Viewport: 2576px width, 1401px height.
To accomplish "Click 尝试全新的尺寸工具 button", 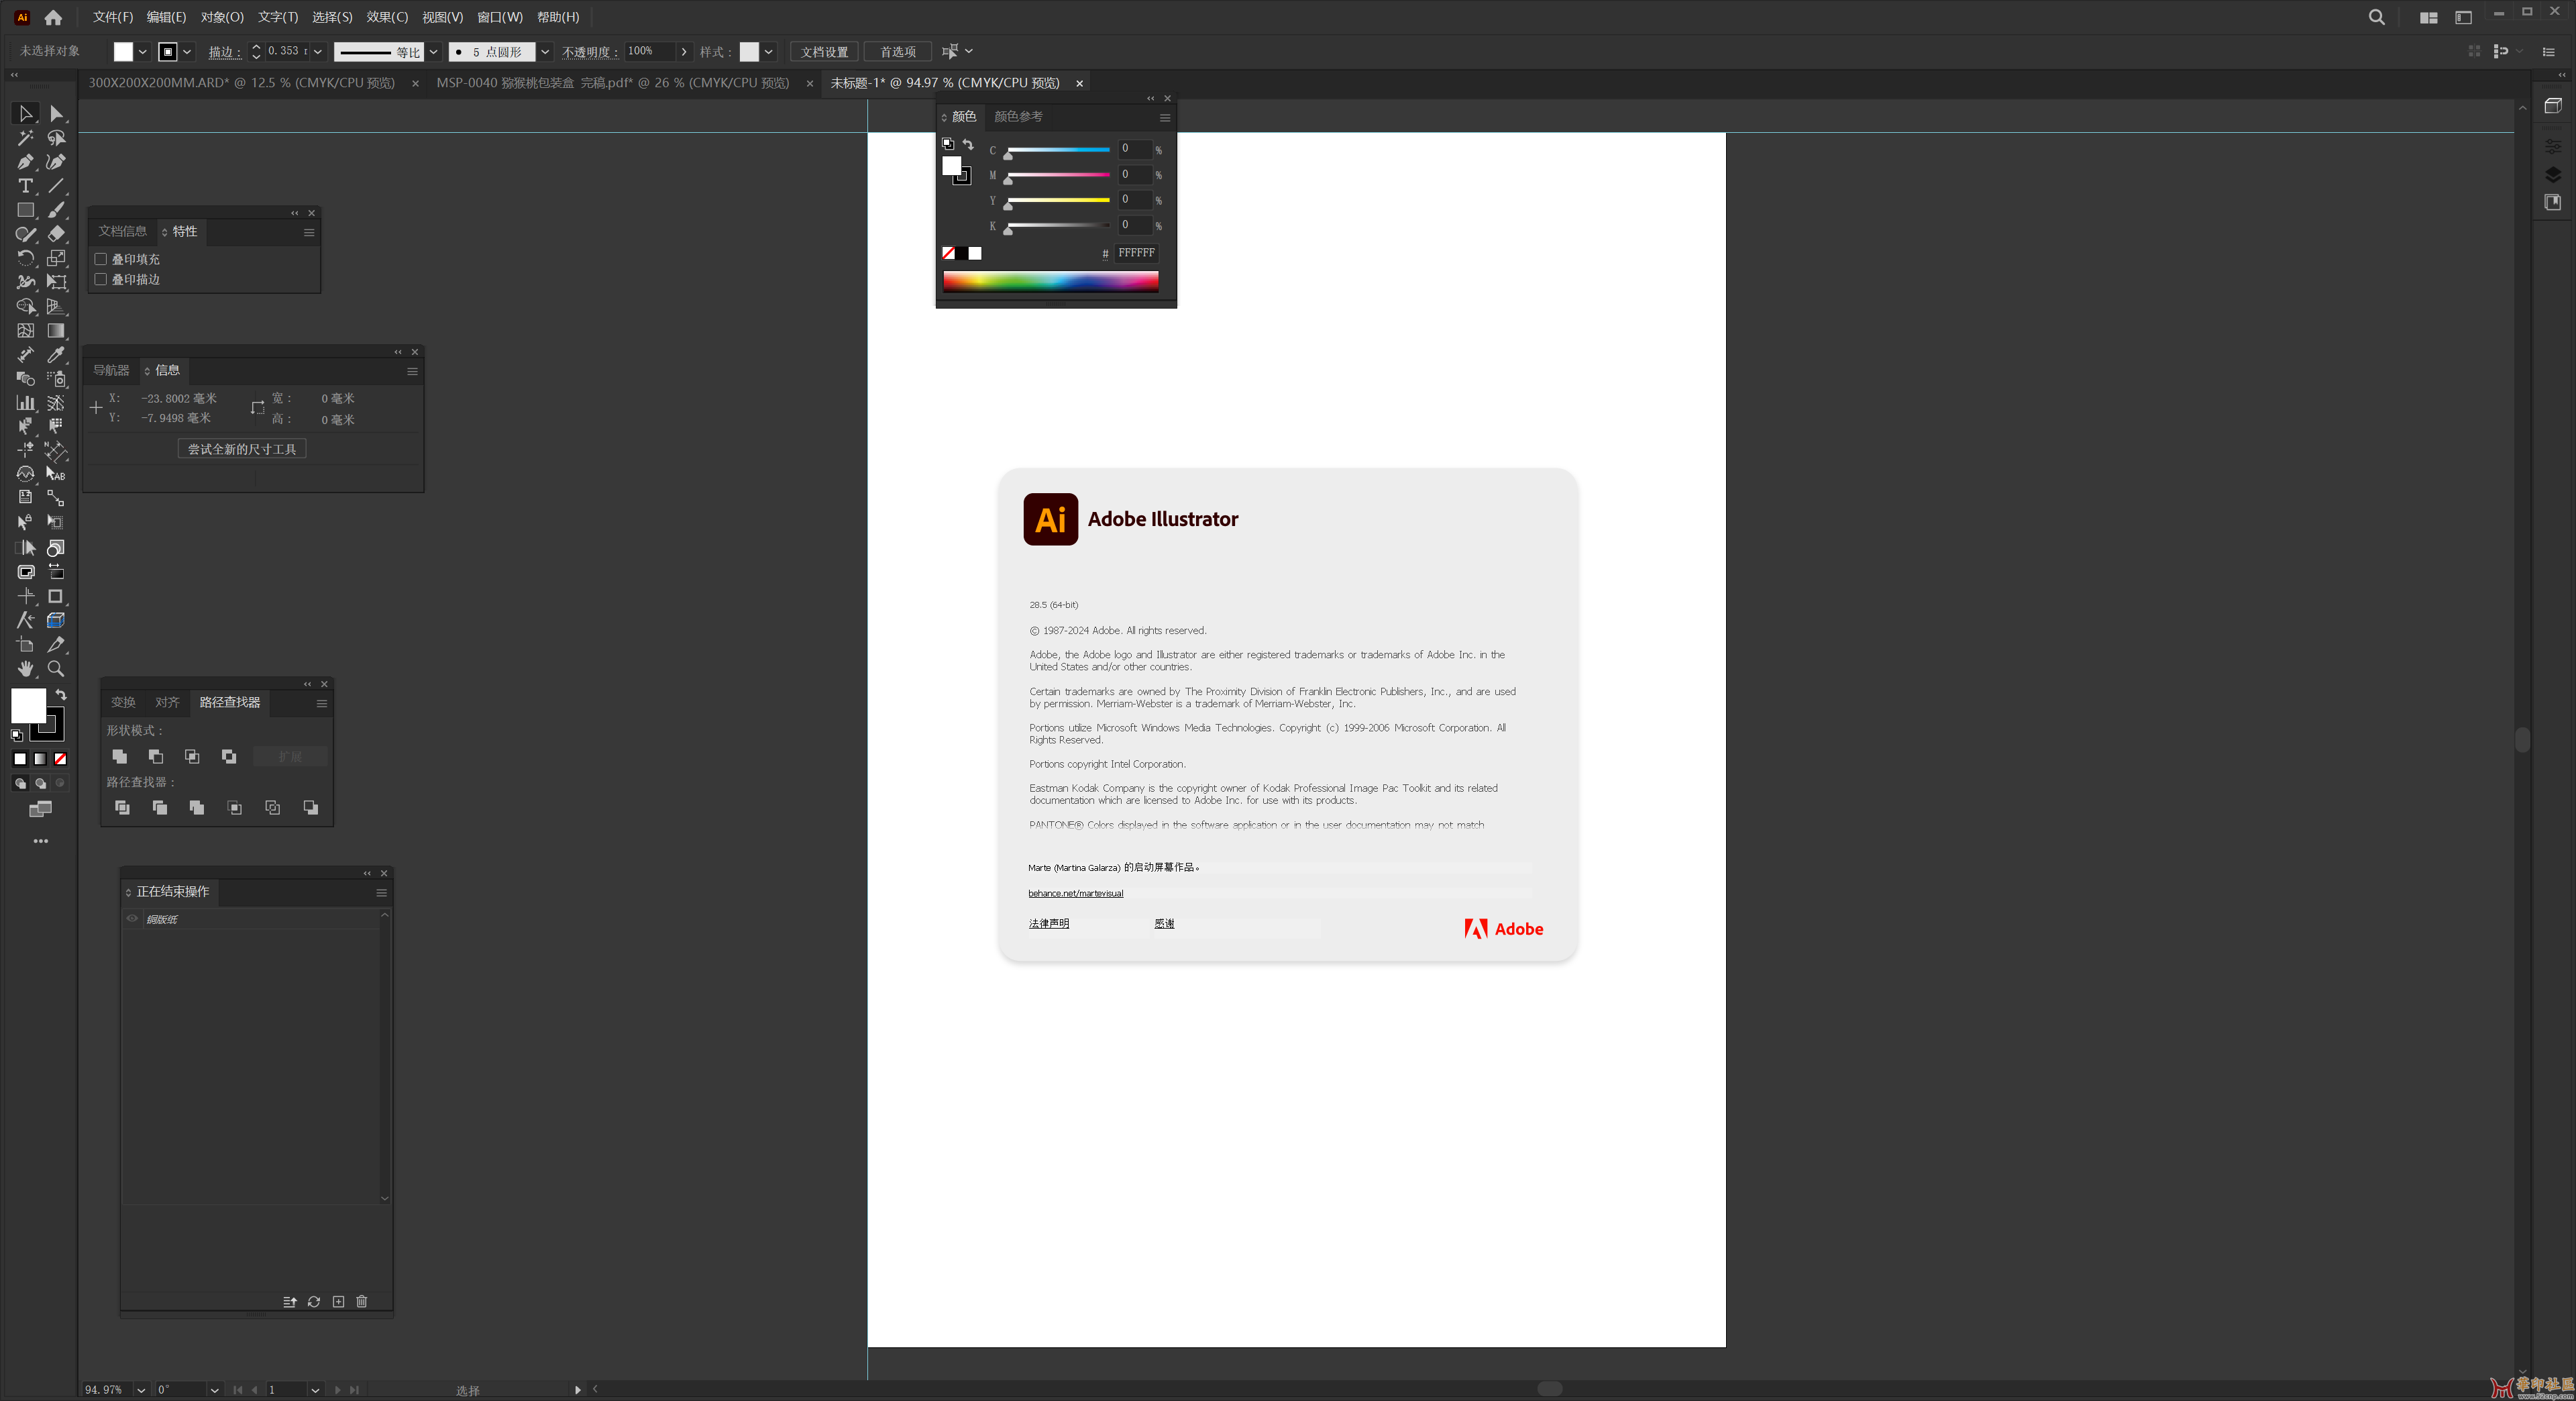I will point(242,450).
